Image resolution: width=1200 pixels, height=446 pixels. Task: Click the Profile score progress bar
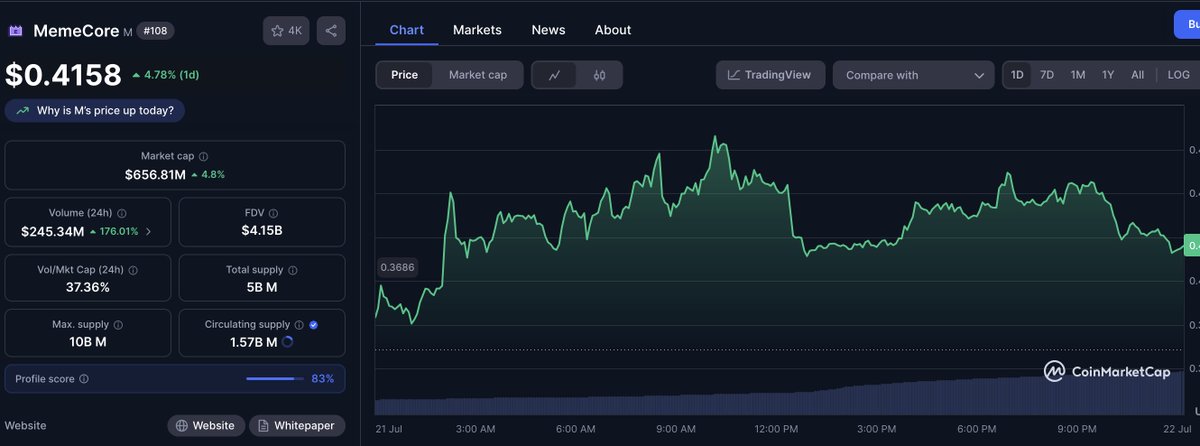tap(275, 379)
